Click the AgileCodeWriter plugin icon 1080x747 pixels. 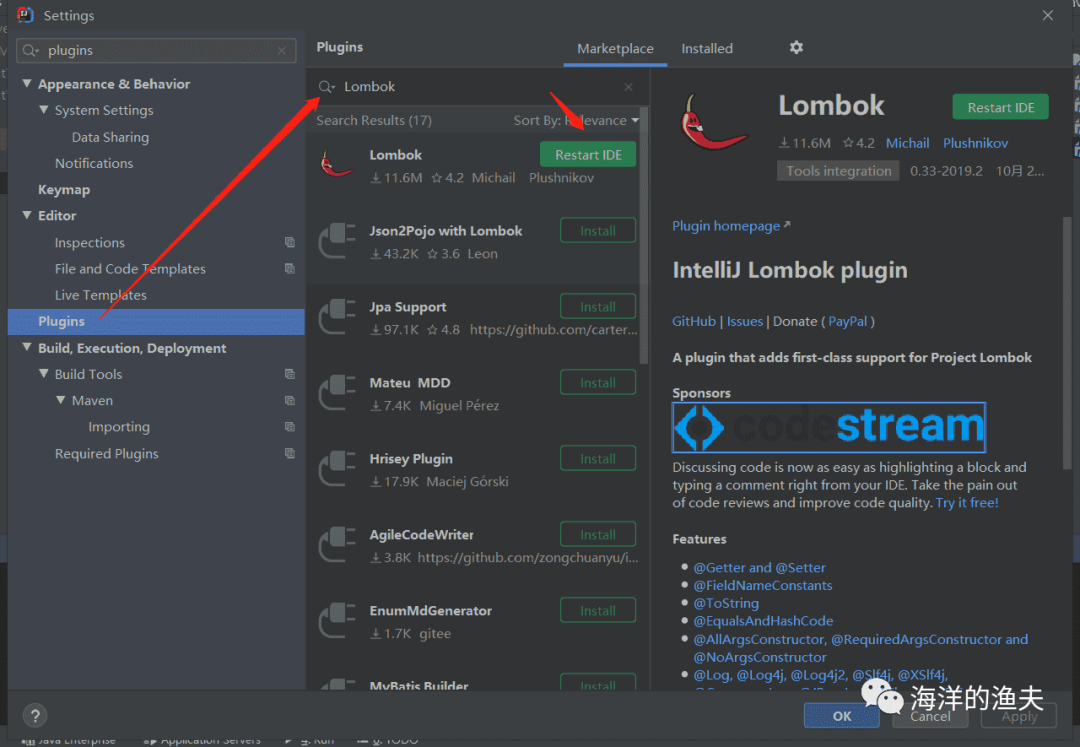click(337, 544)
